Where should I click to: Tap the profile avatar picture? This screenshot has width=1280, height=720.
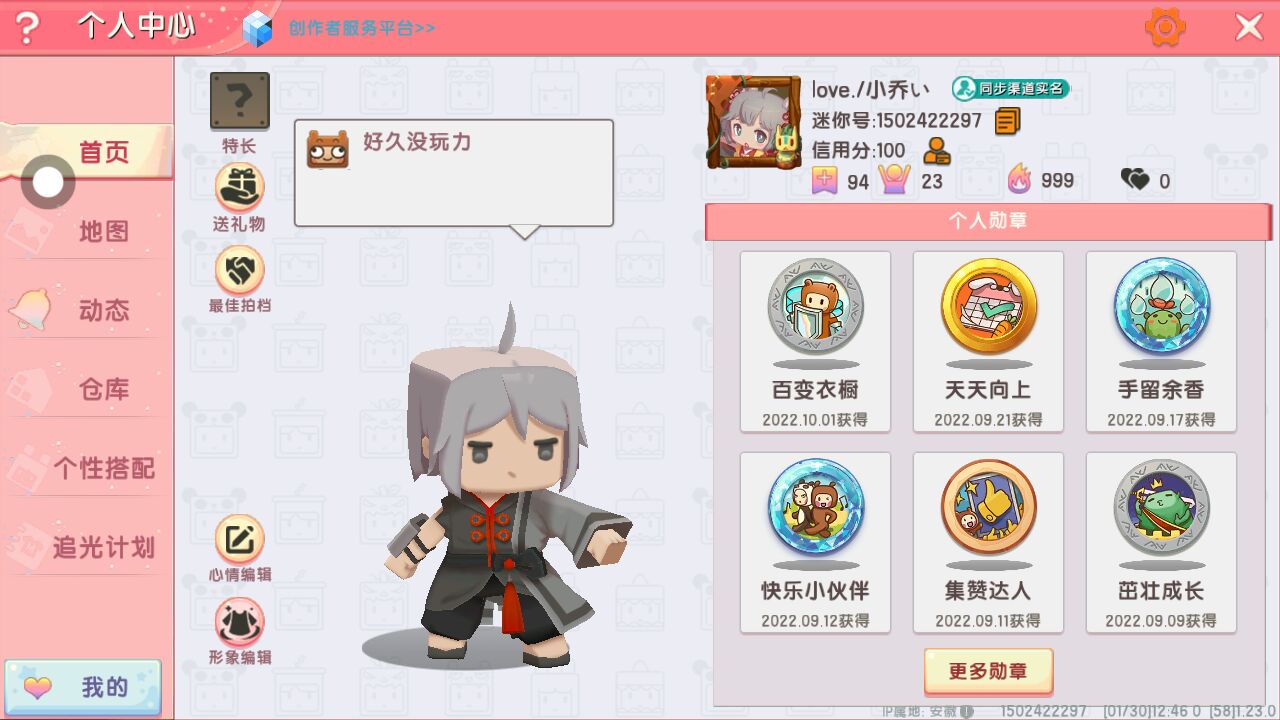pos(753,122)
